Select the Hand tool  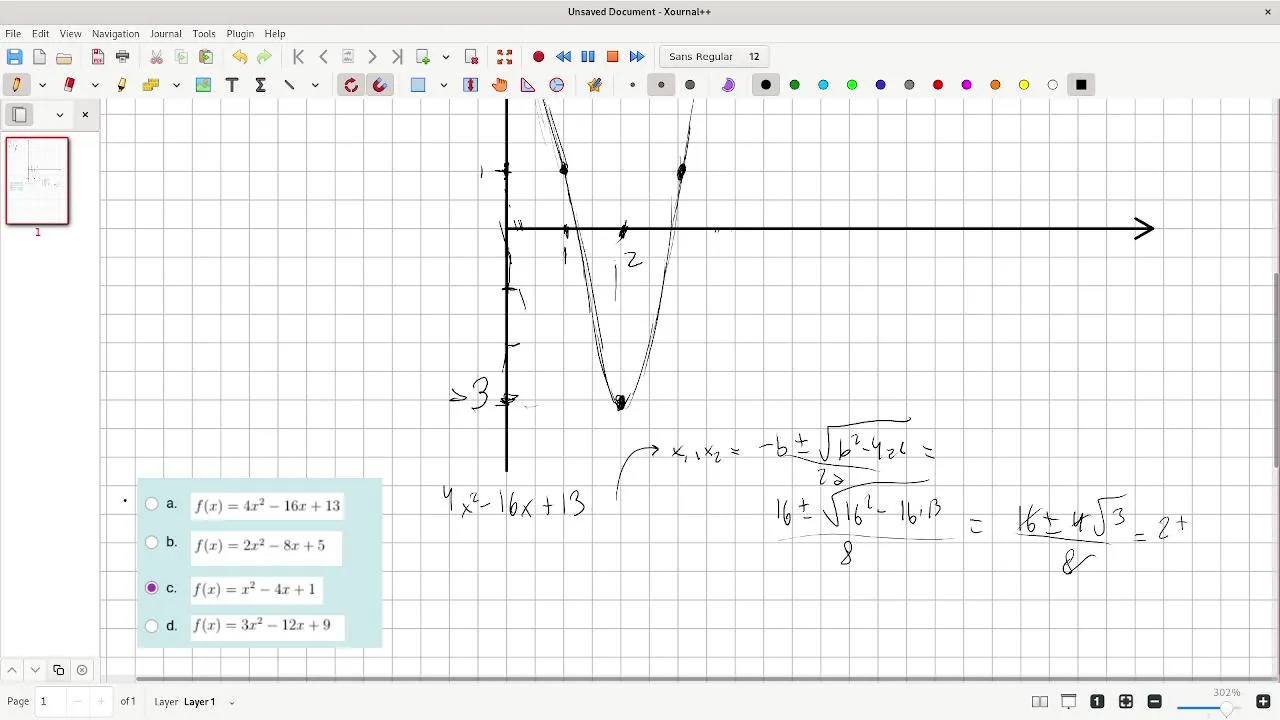click(x=500, y=85)
